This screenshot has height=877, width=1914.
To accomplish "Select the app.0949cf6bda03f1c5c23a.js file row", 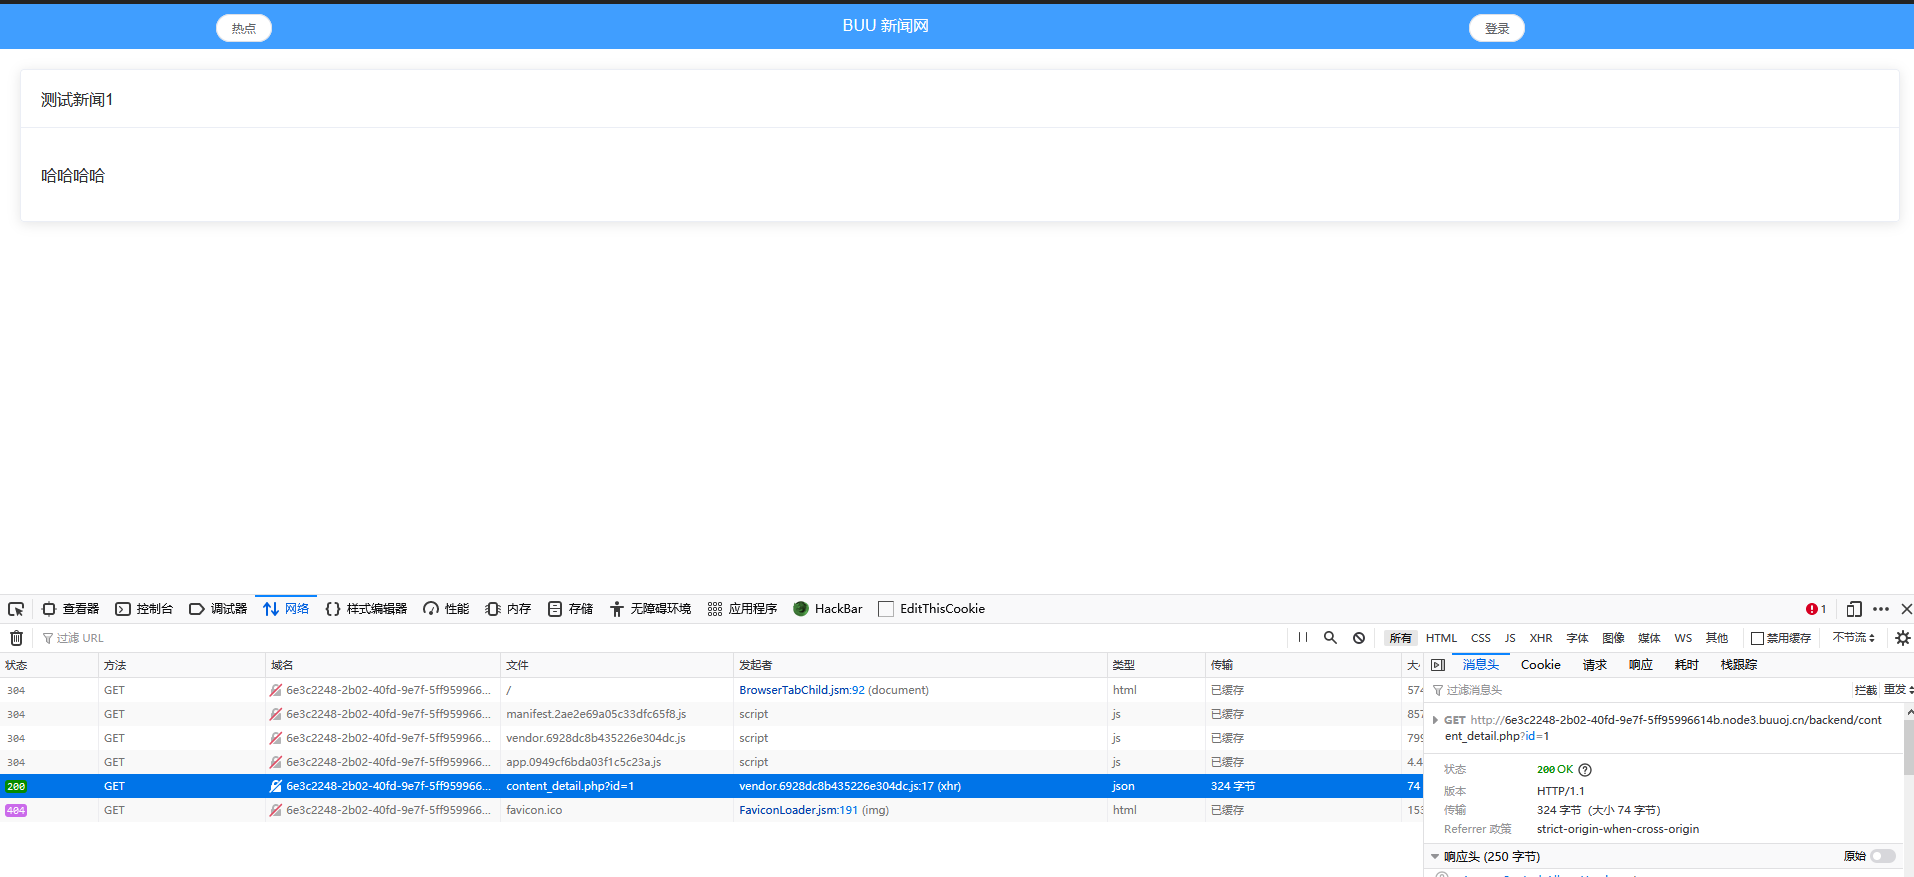I will click(711, 762).
